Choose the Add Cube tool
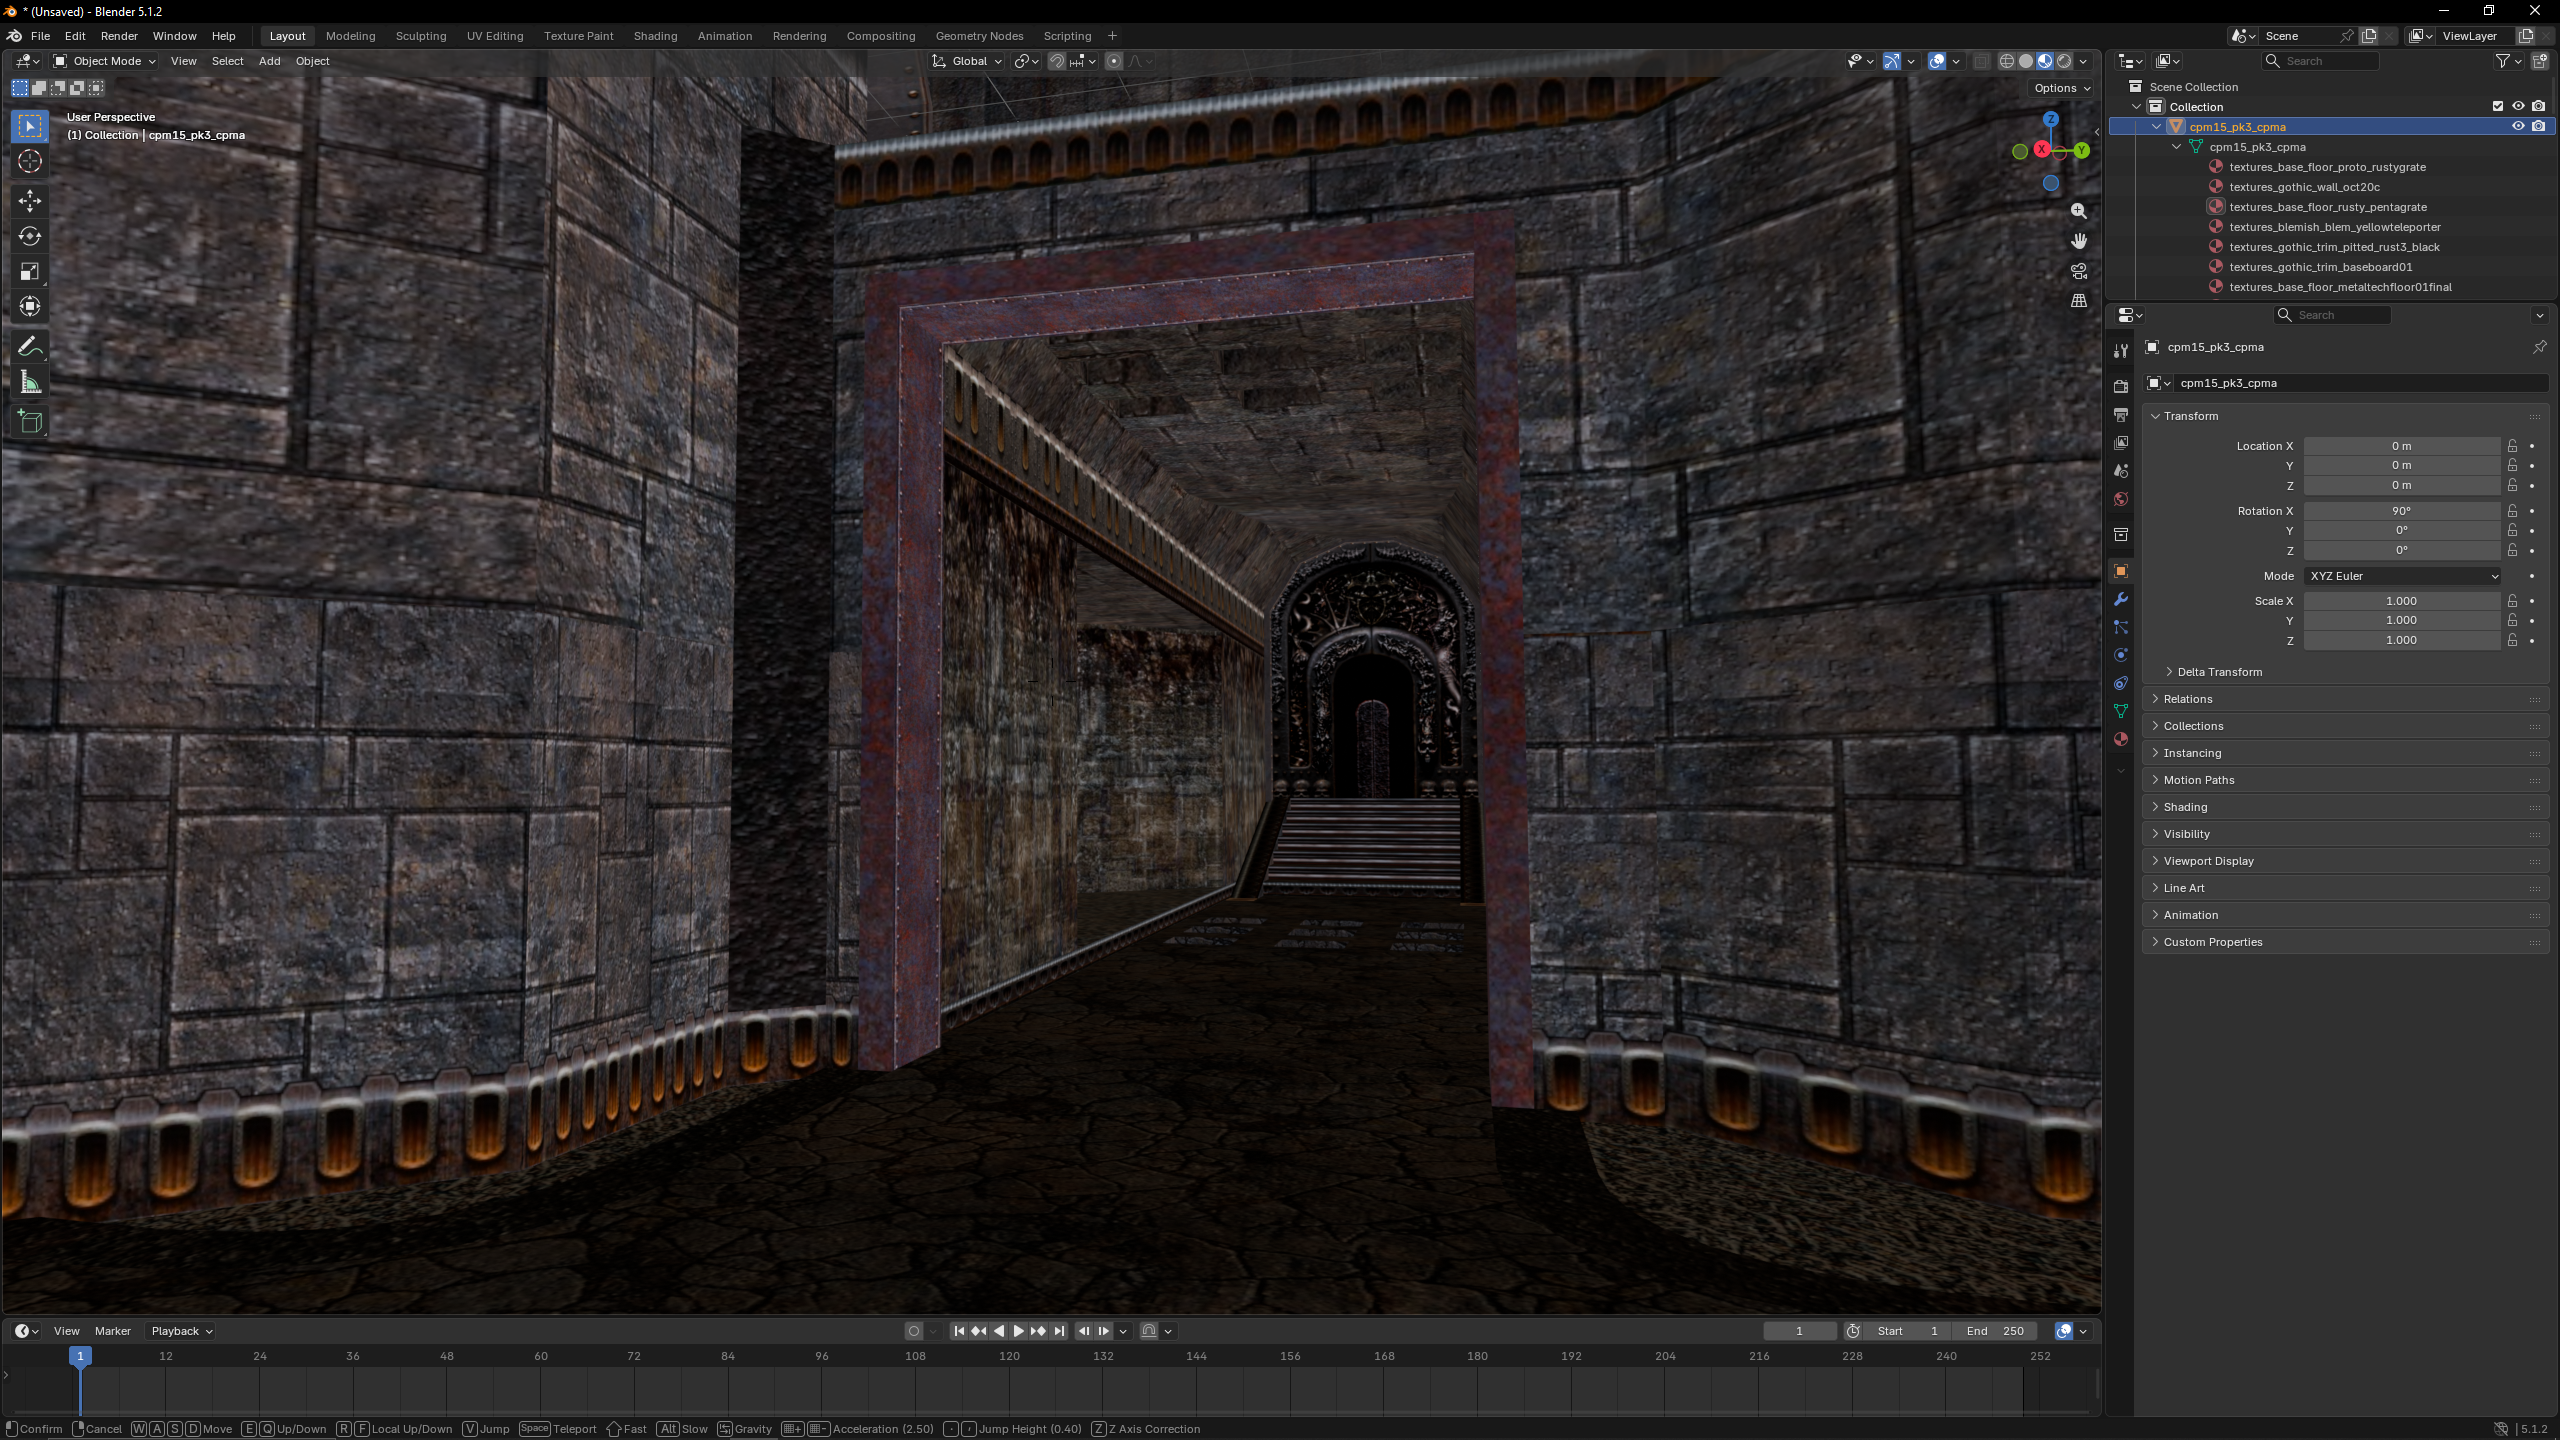This screenshot has height=1440, width=2560. click(x=30, y=422)
